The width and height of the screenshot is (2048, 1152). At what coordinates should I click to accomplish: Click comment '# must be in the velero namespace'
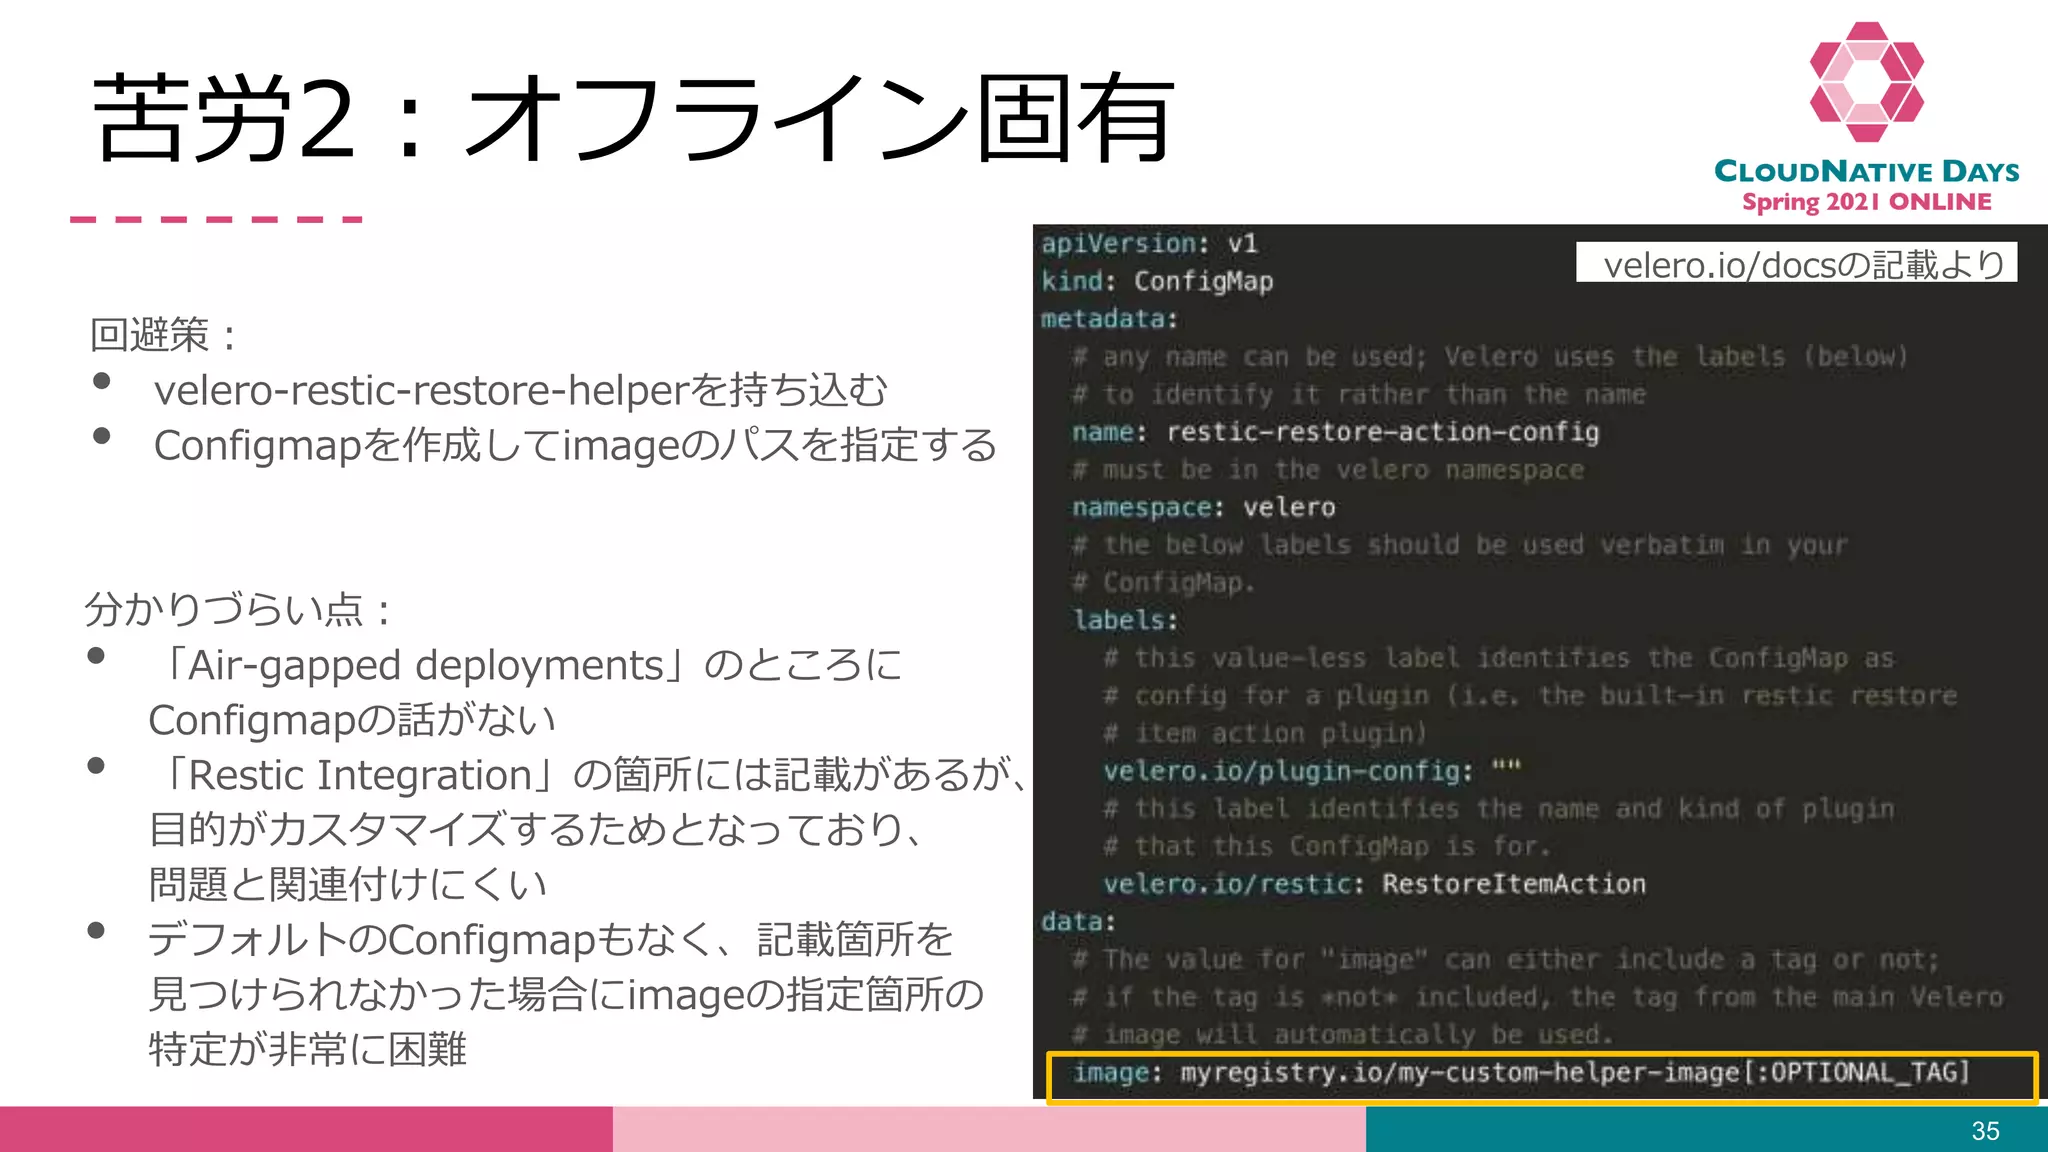coord(1327,469)
